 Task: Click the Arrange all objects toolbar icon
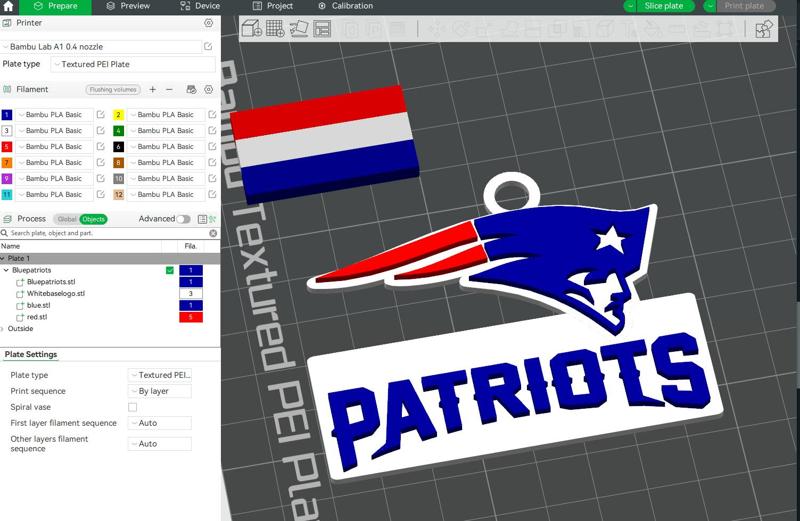tap(322, 29)
